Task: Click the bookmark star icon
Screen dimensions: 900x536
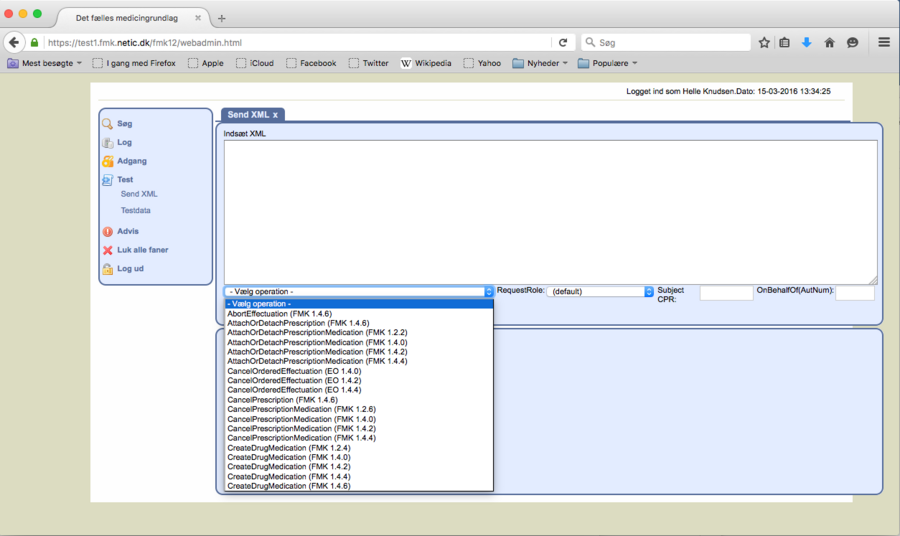Action: (764, 43)
